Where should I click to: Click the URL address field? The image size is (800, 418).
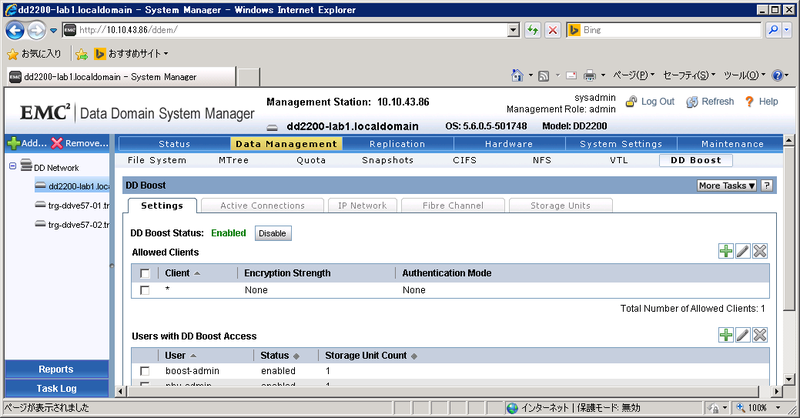click(x=292, y=30)
